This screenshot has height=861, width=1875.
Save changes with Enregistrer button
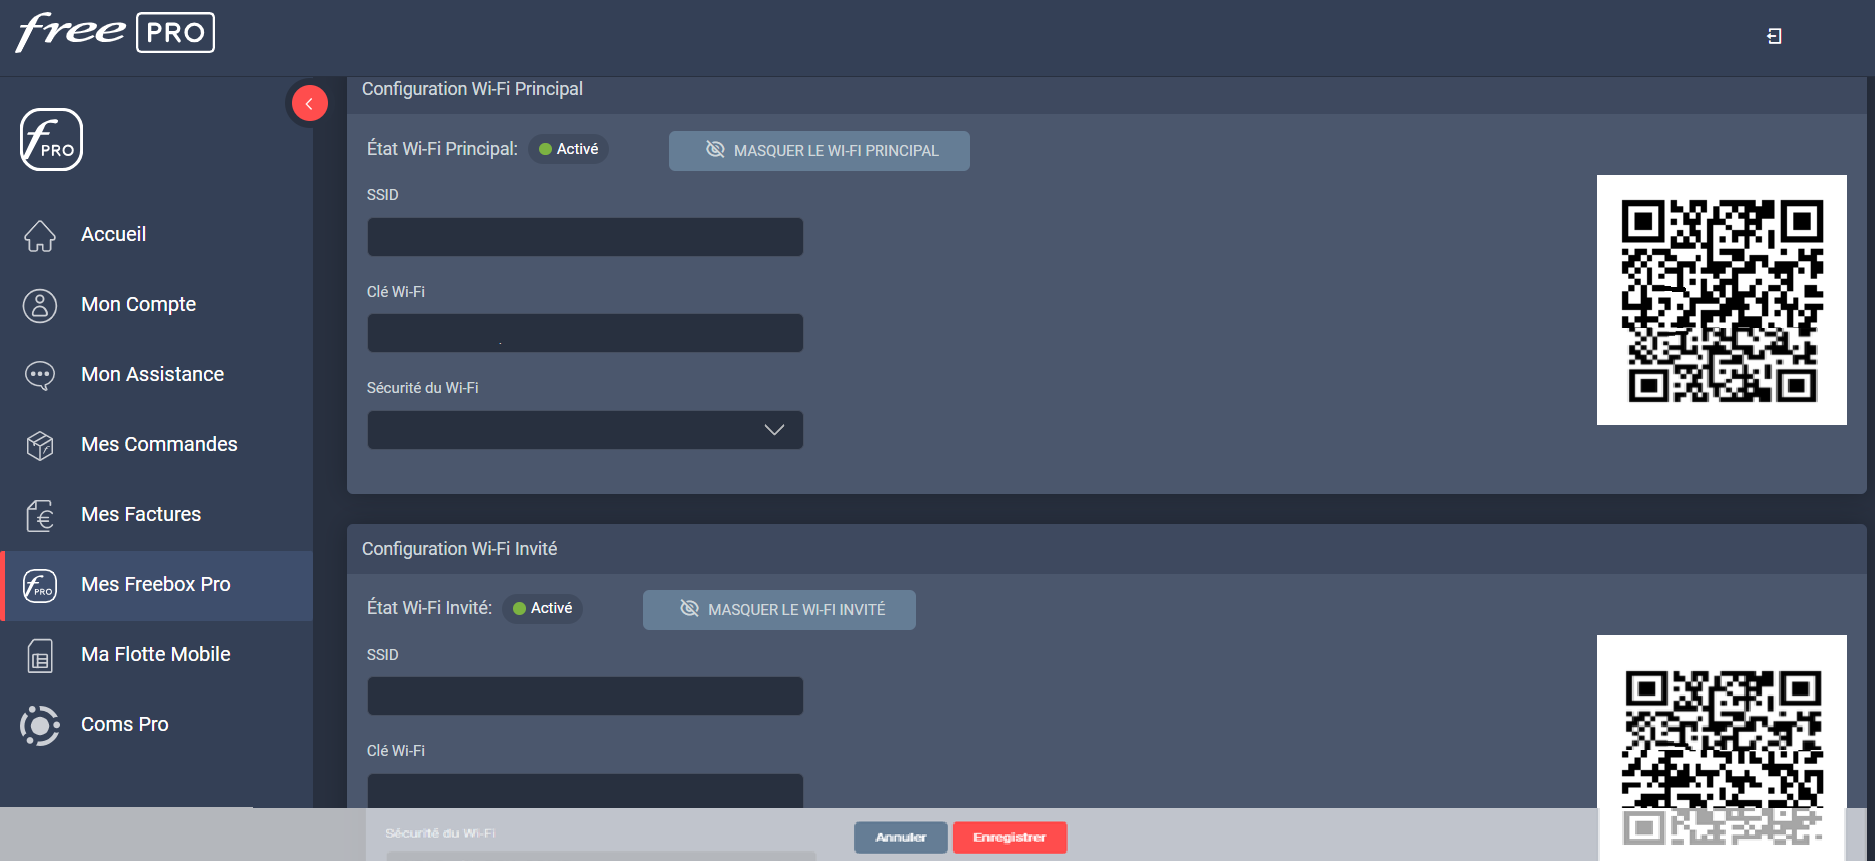(1010, 838)
